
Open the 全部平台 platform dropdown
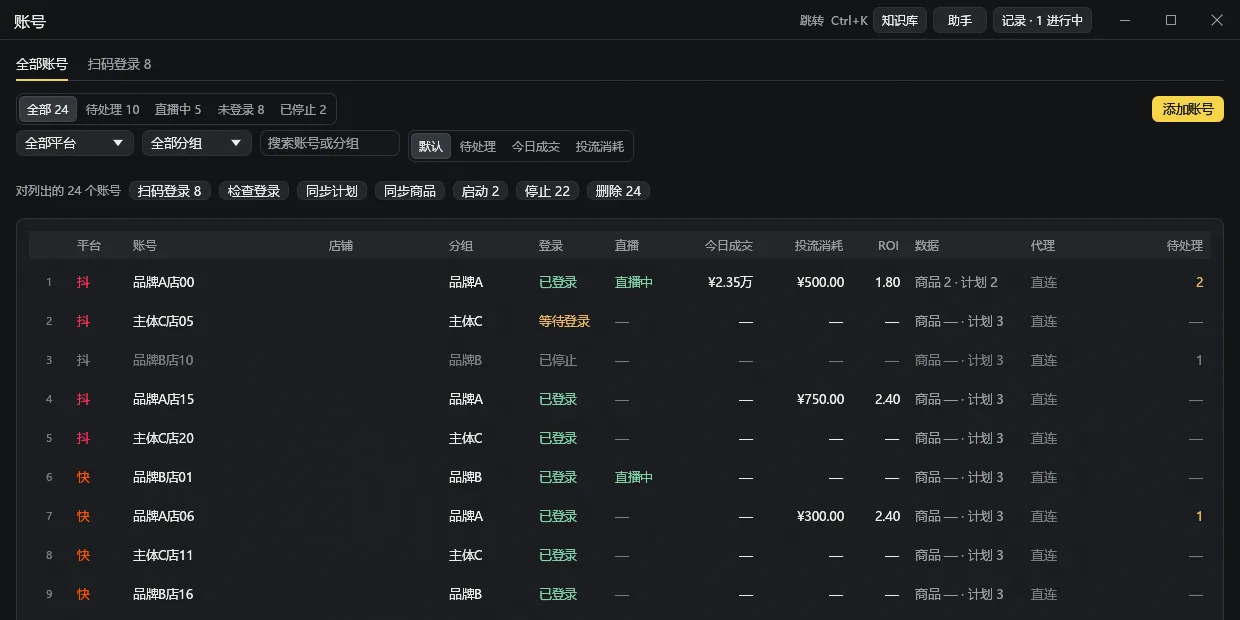75,143
